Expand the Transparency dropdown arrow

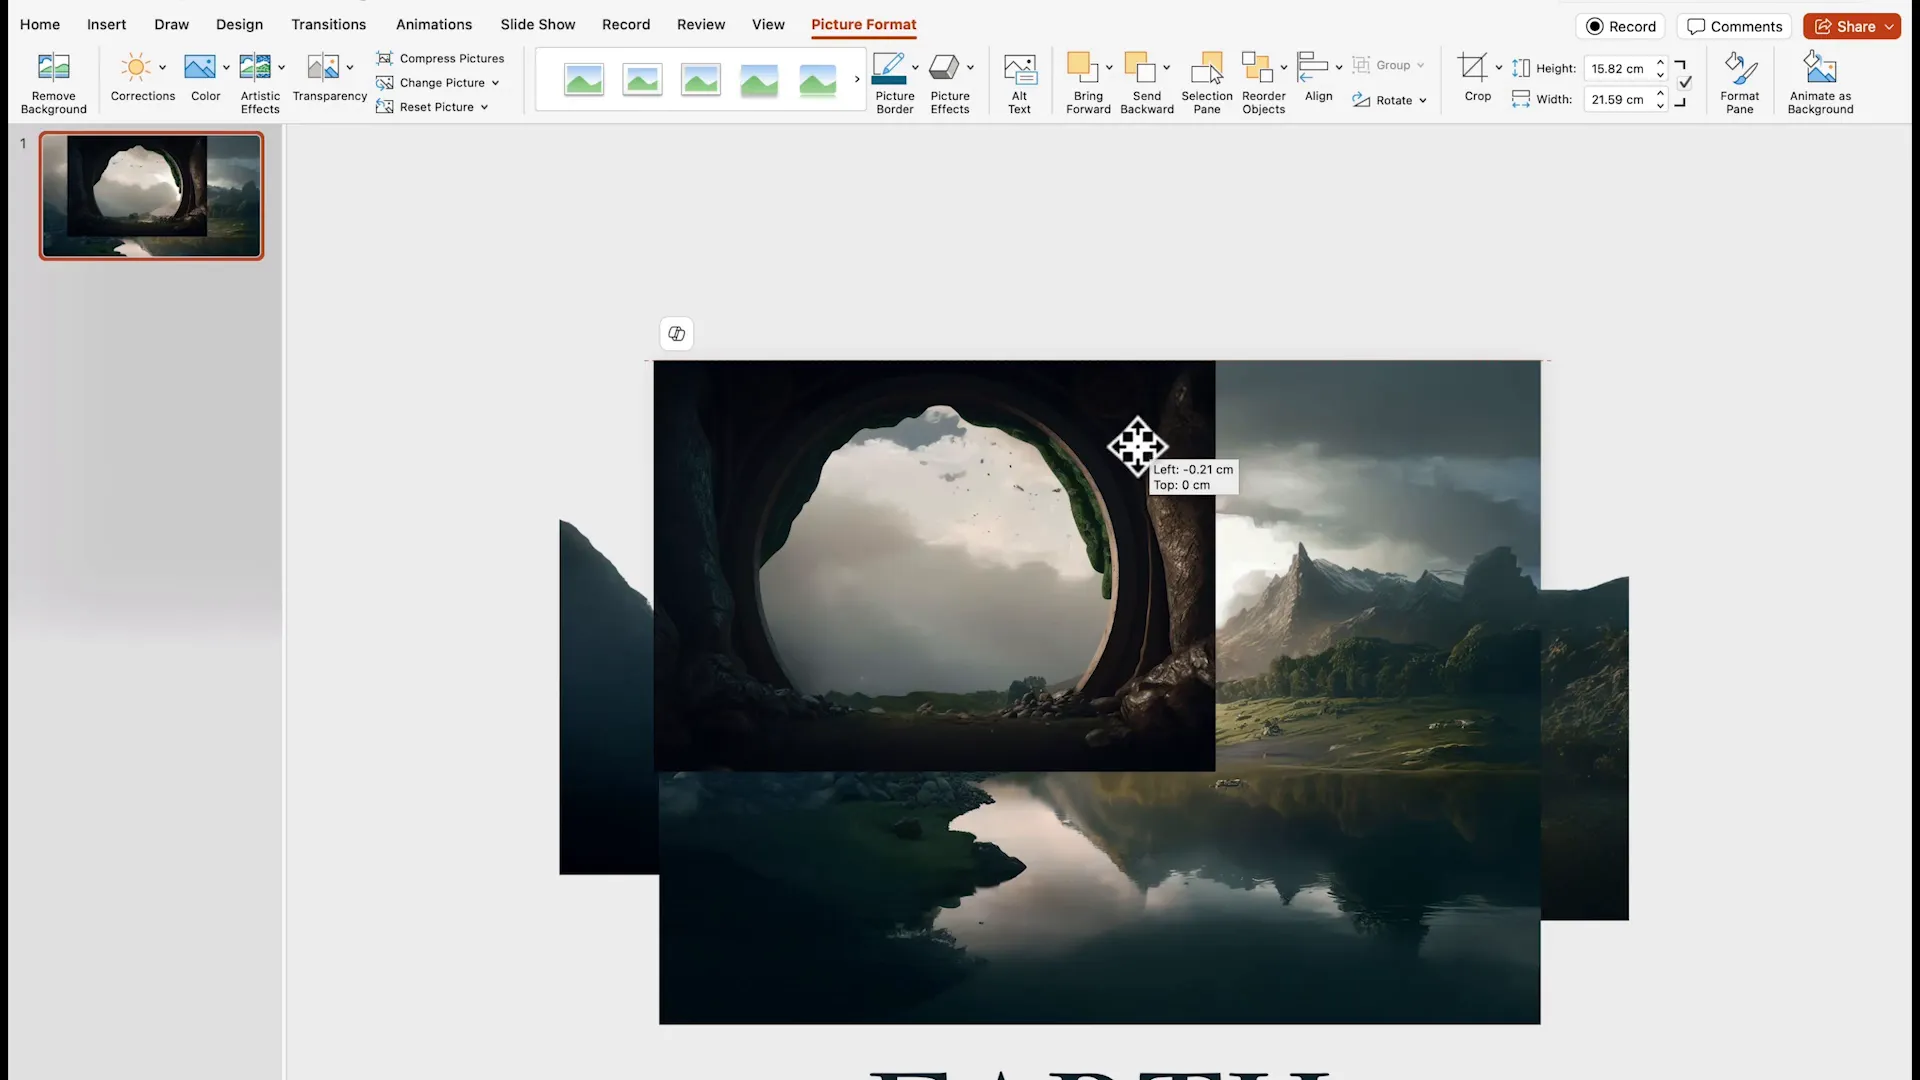pos(350,68)
